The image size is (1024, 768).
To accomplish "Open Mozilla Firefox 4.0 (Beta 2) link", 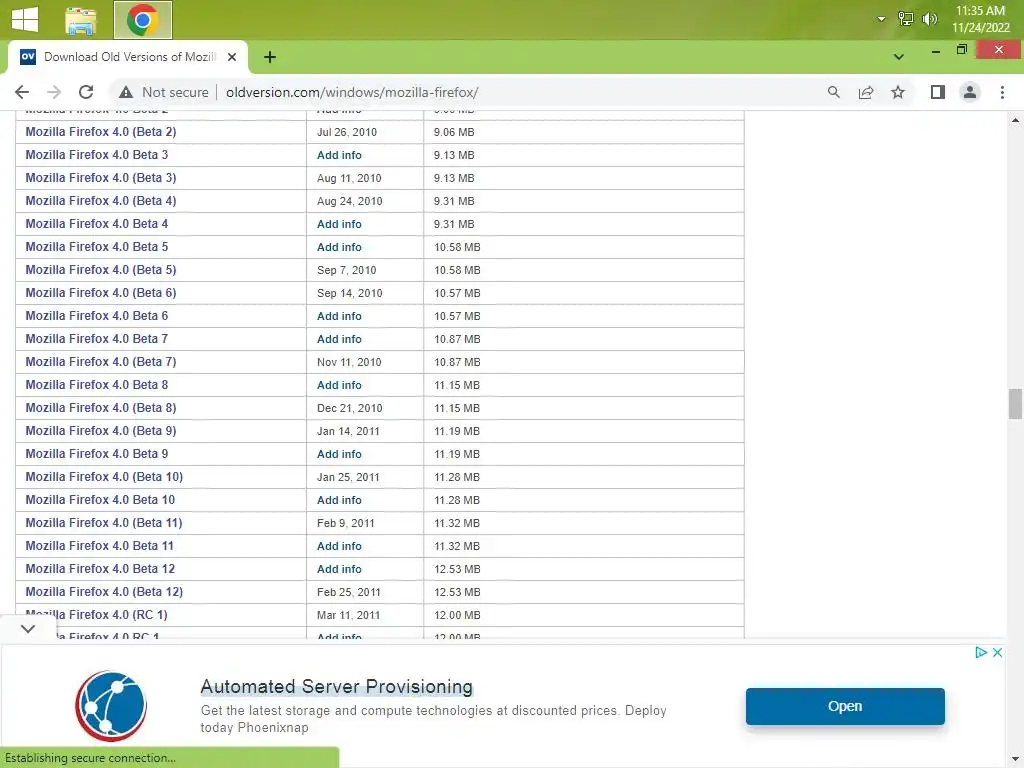I will tap(101, 132).
